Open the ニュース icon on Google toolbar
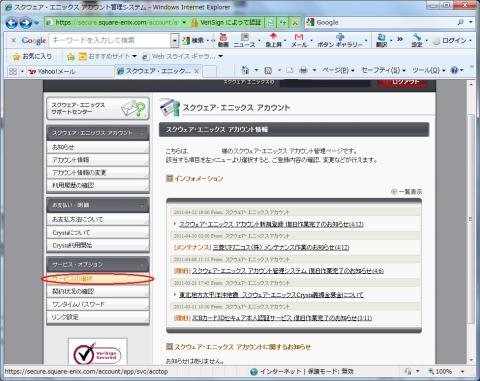Screen dimensions: 480x381 pos(244,40)
